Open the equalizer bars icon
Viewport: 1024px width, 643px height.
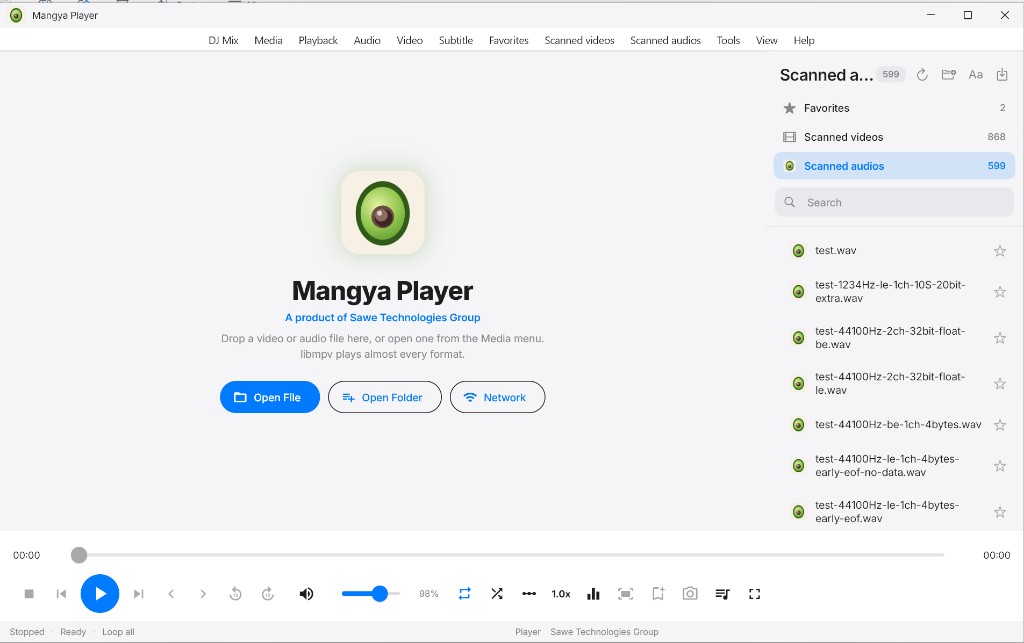(x=593, y=593)
